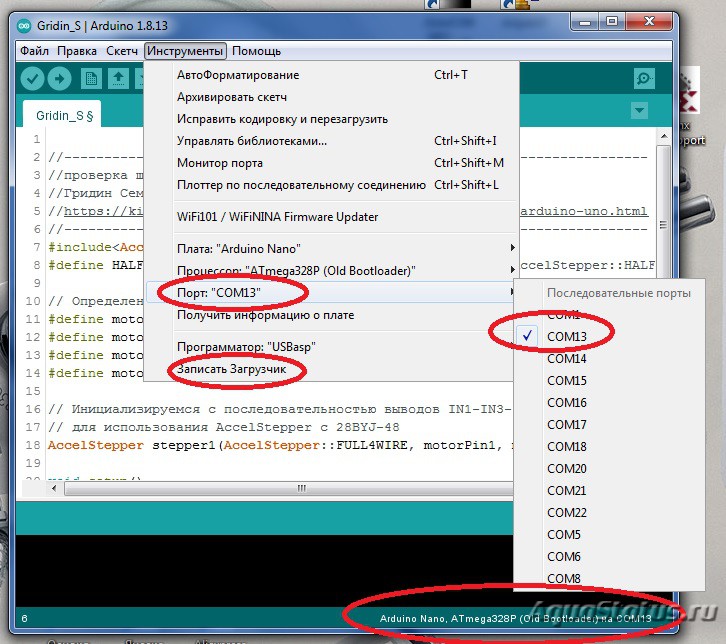This screenshot has height=644, width=726.
Task: Select Исправить кодировку и перезагрузить
Action: [330, 119]
